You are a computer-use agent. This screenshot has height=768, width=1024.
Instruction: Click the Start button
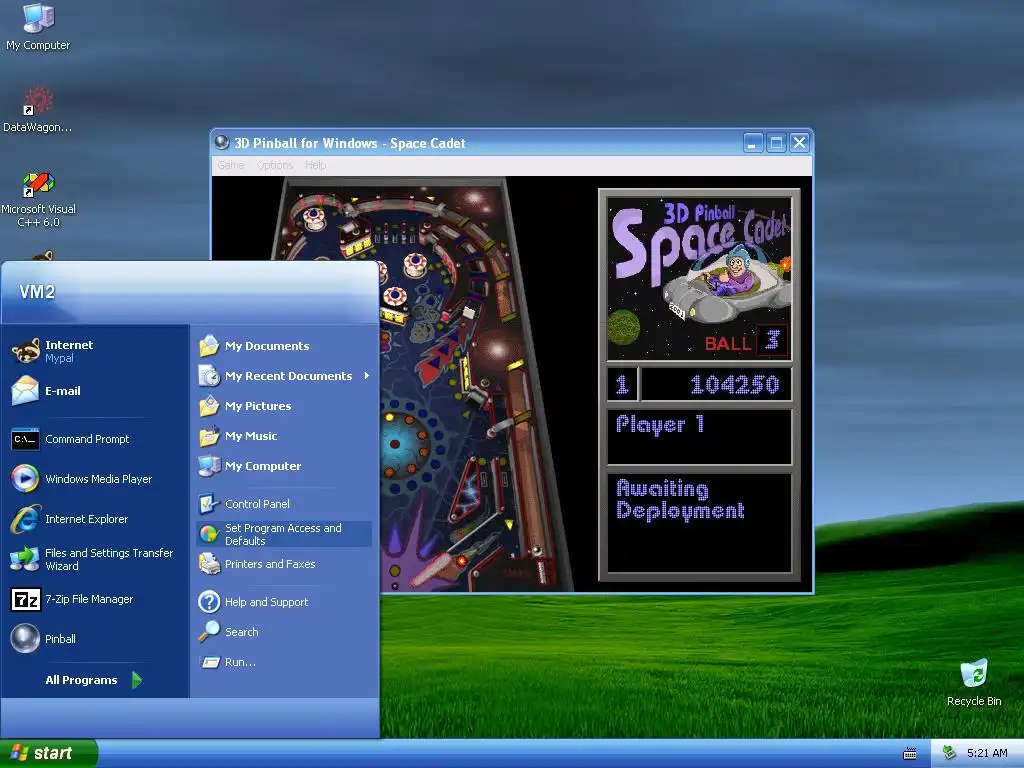[x=48, y=753]
